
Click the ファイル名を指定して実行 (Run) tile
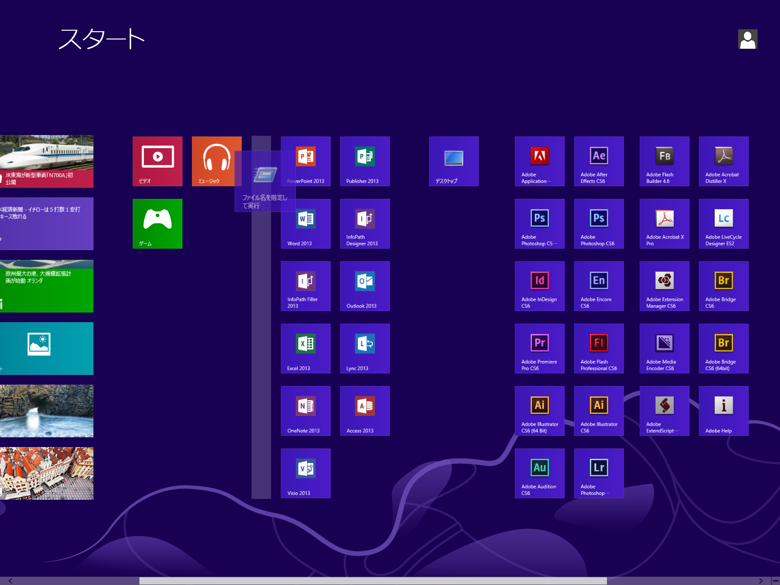point(265,182)
